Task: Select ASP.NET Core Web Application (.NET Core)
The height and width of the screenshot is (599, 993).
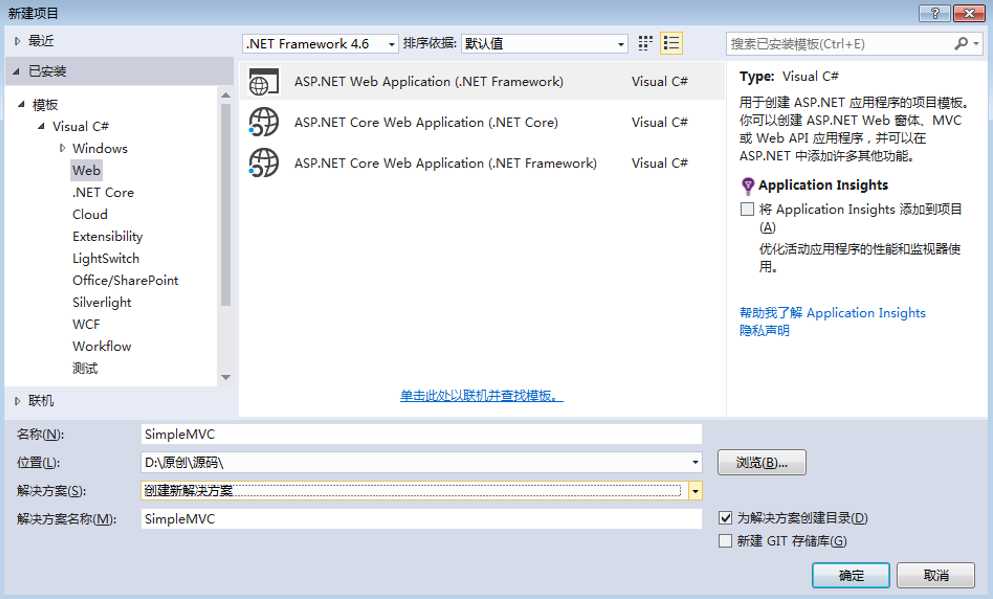Action: [483, 122]
